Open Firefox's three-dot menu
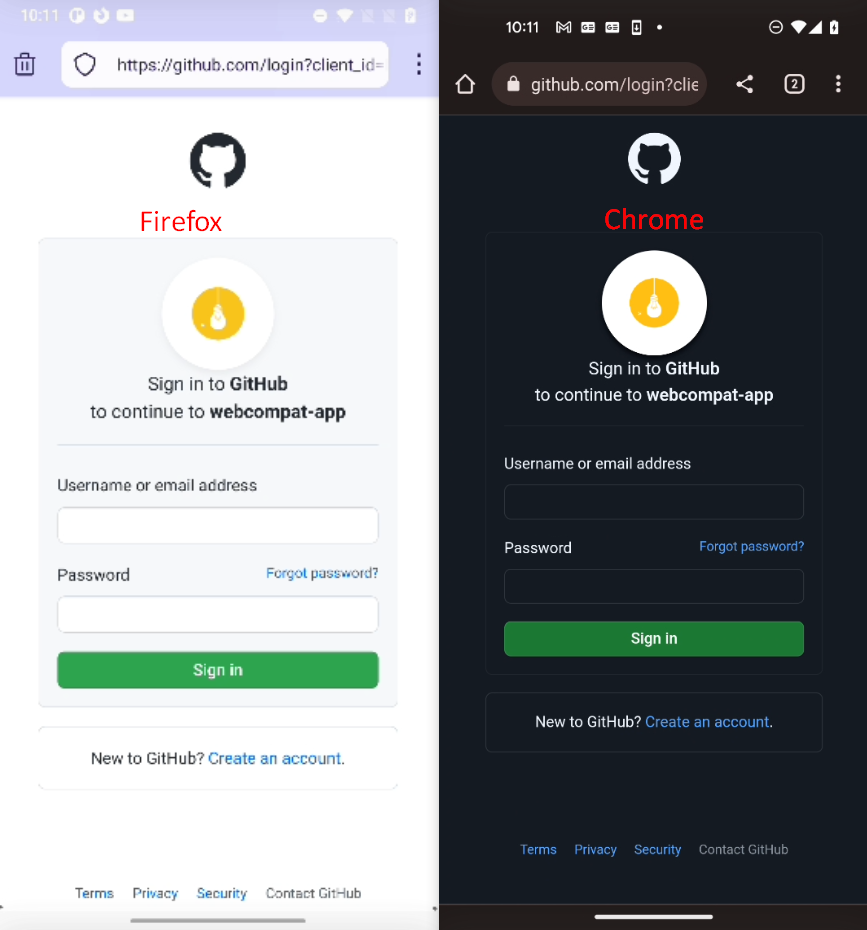 pos(419,63)
